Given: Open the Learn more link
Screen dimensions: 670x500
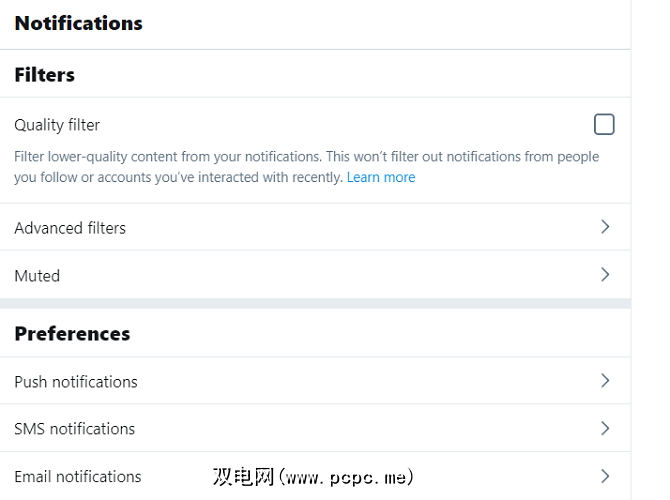Looking at the screenshot, I should click(x=381, y=177).
